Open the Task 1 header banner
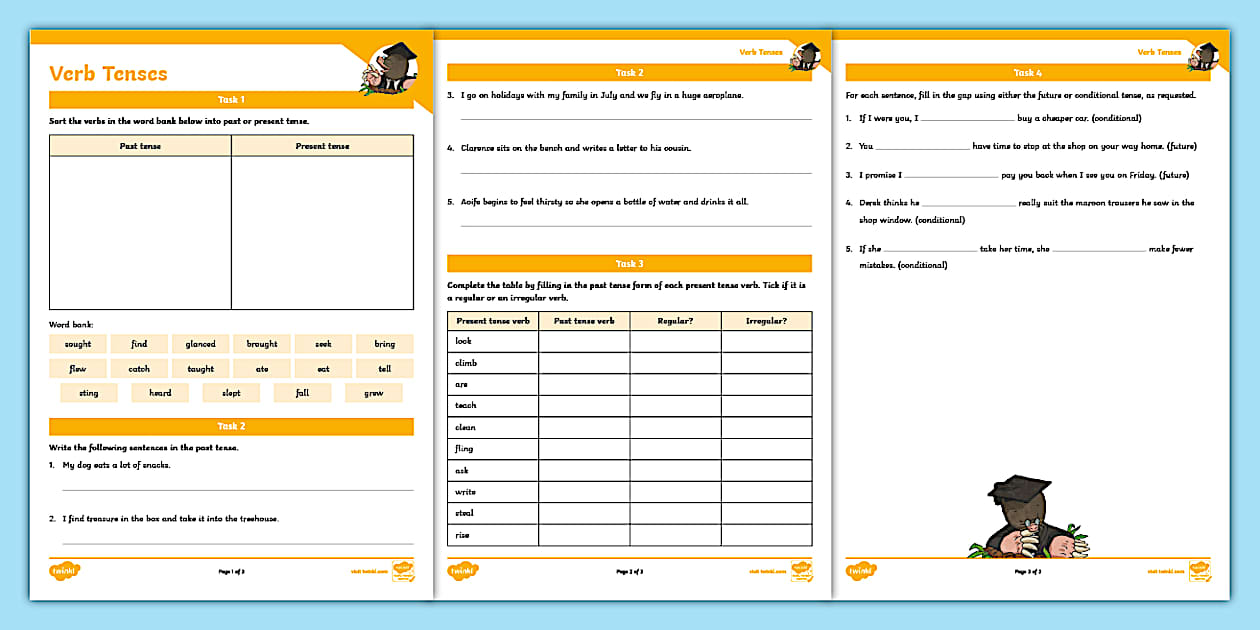 (x=230, y=99)
